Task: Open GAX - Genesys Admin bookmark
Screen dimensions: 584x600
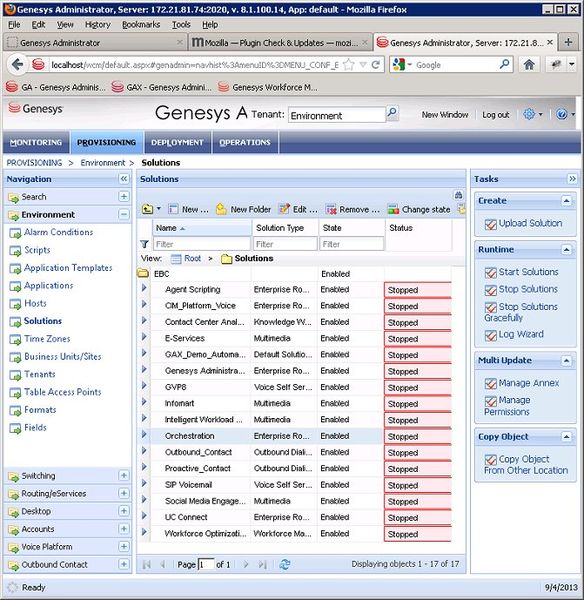Action: click(161, 87)
